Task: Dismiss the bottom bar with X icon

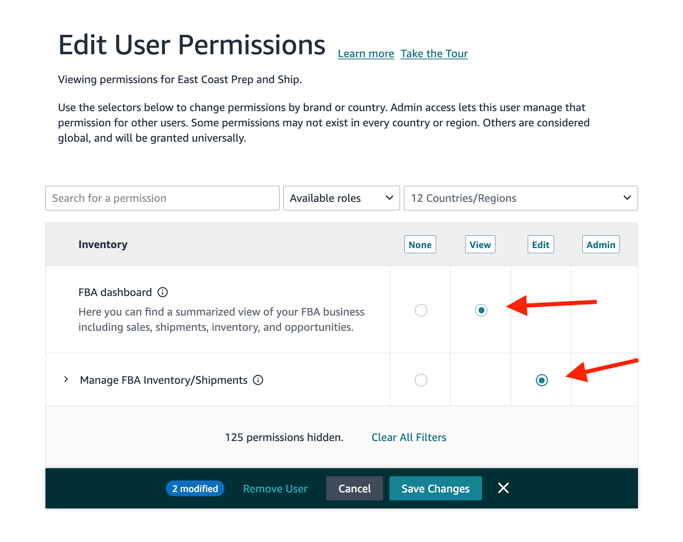Action: [503, 488]
